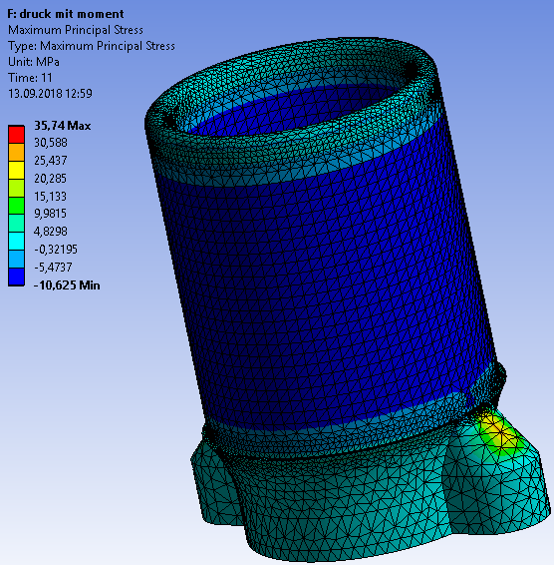Select the '-0,32195' legend value

pos(56,249)
